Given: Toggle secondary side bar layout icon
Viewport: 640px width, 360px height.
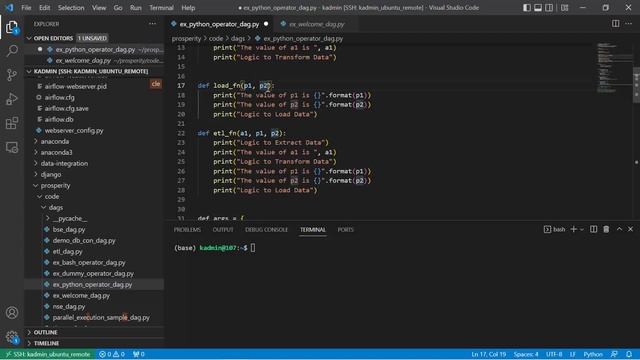Looking at the screenshot, I should click(x=549, y=8).
